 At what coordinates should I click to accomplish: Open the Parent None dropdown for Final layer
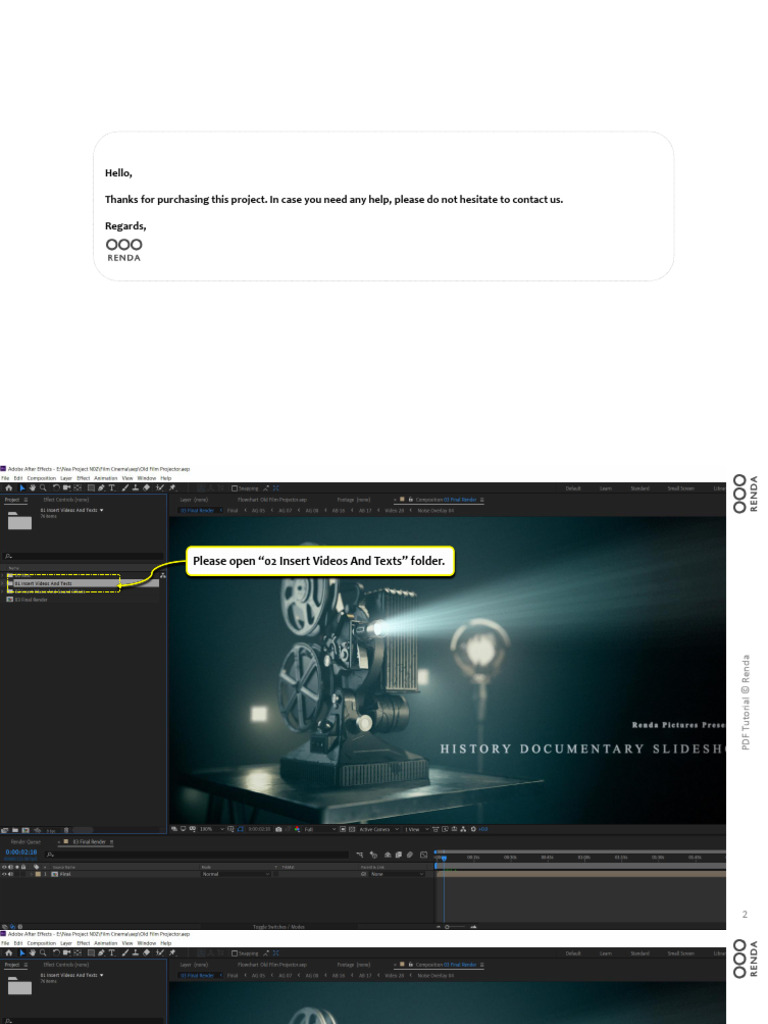[396, 874]
